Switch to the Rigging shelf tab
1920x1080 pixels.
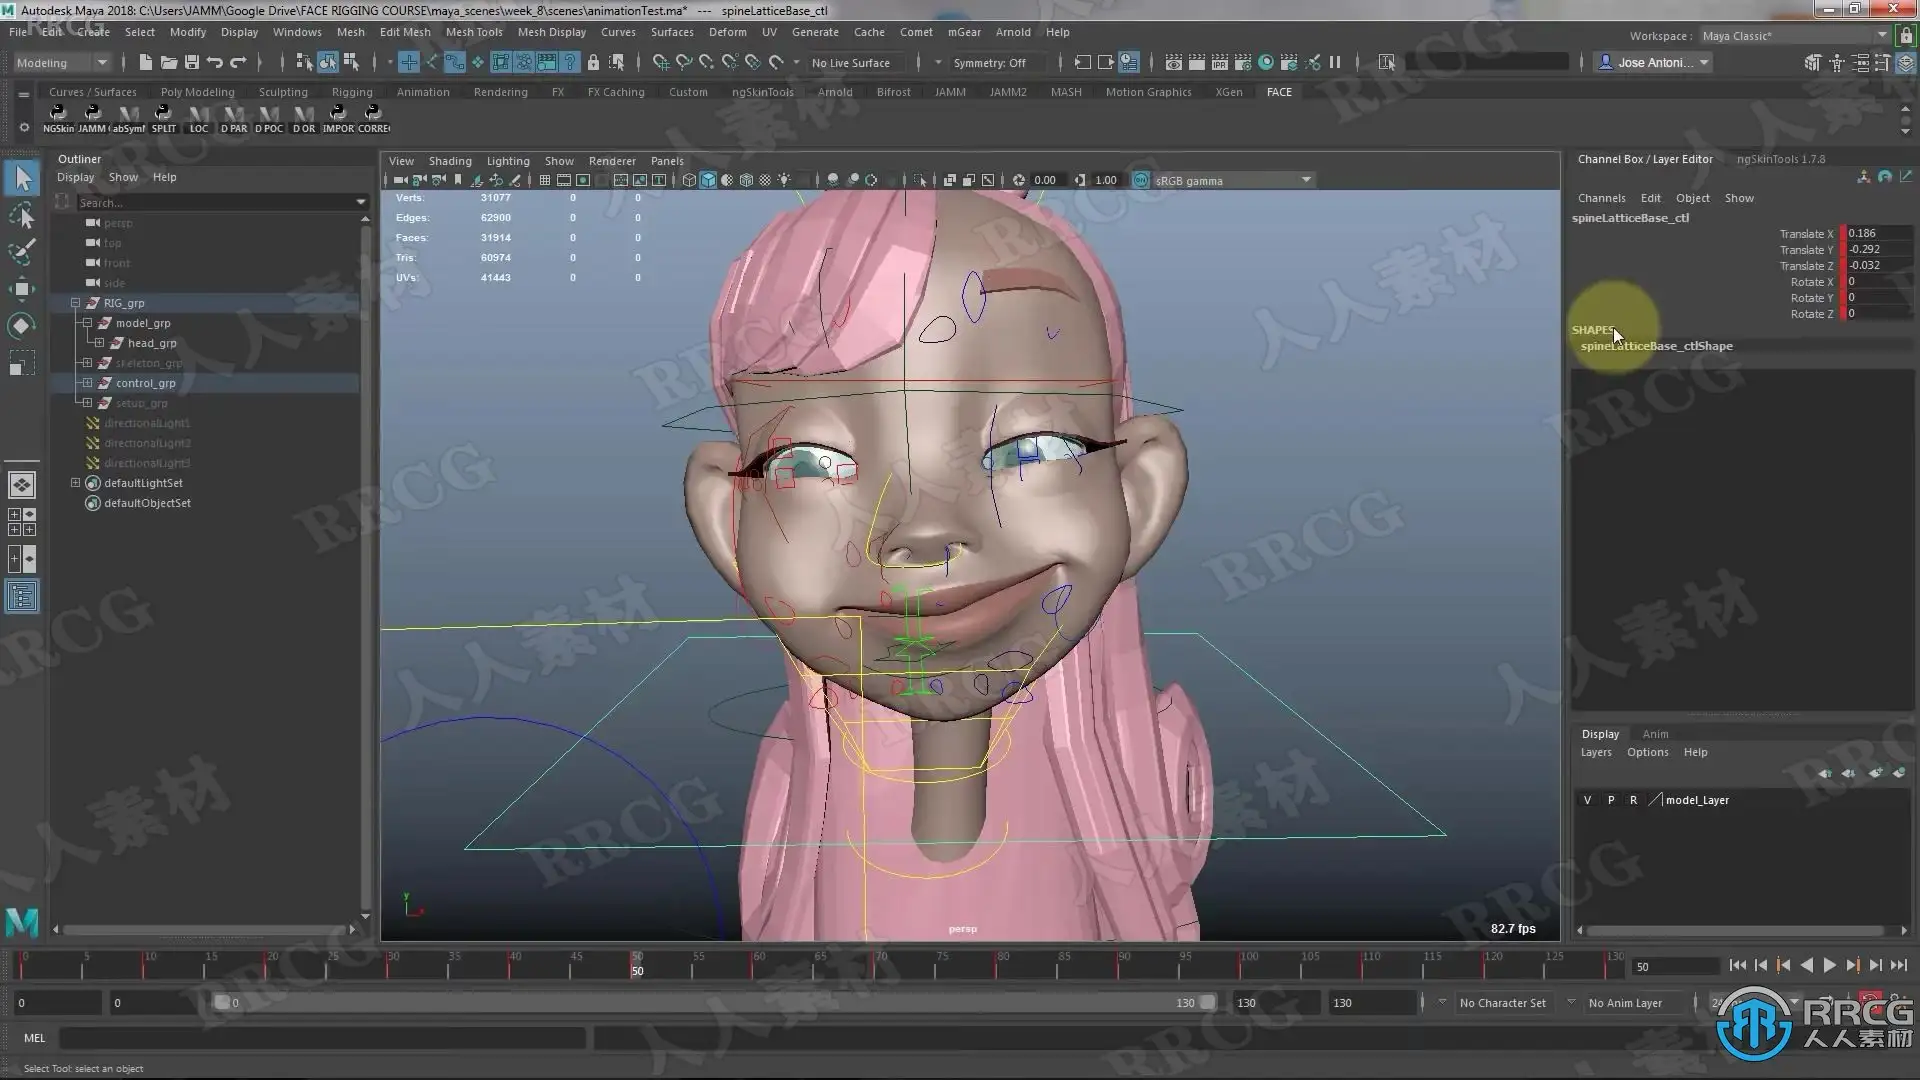(351, 92)
